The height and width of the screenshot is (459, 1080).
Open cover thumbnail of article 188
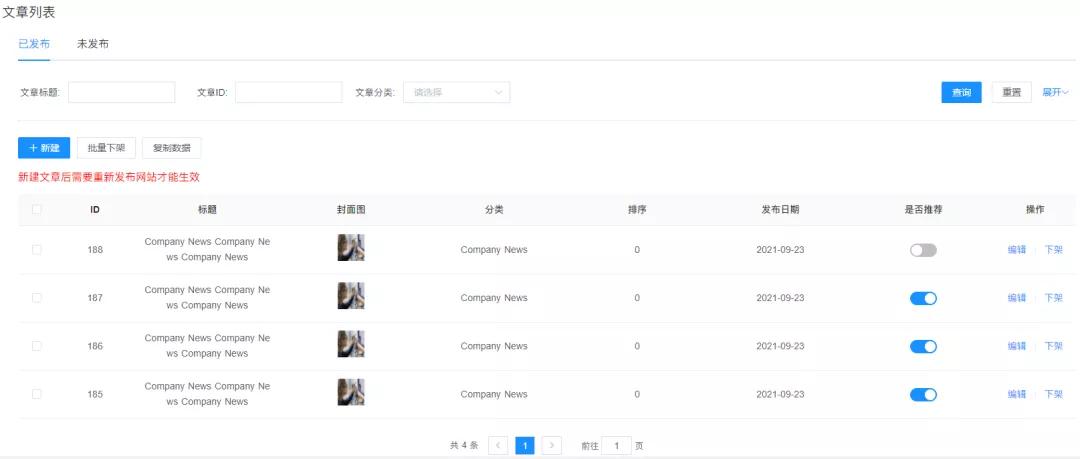351,247
